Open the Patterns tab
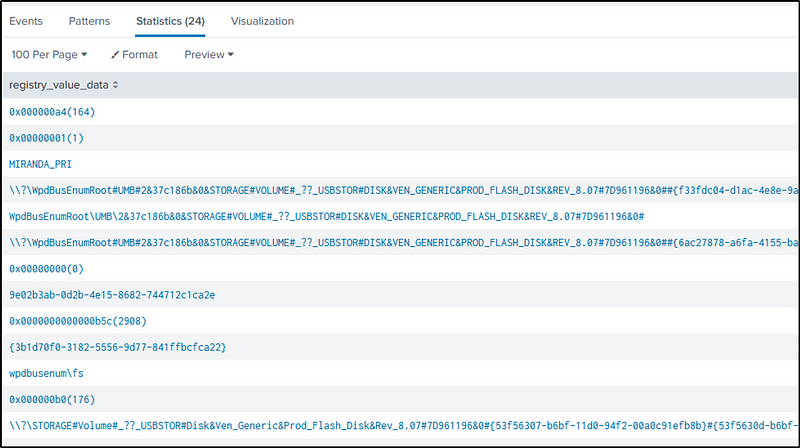This screenshot has width=800, height=448. [89, 20]
